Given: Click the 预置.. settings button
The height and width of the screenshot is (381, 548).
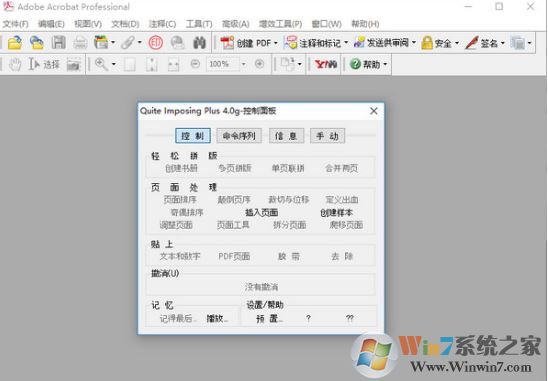Looking at the screenshot, I should point(269,318).
